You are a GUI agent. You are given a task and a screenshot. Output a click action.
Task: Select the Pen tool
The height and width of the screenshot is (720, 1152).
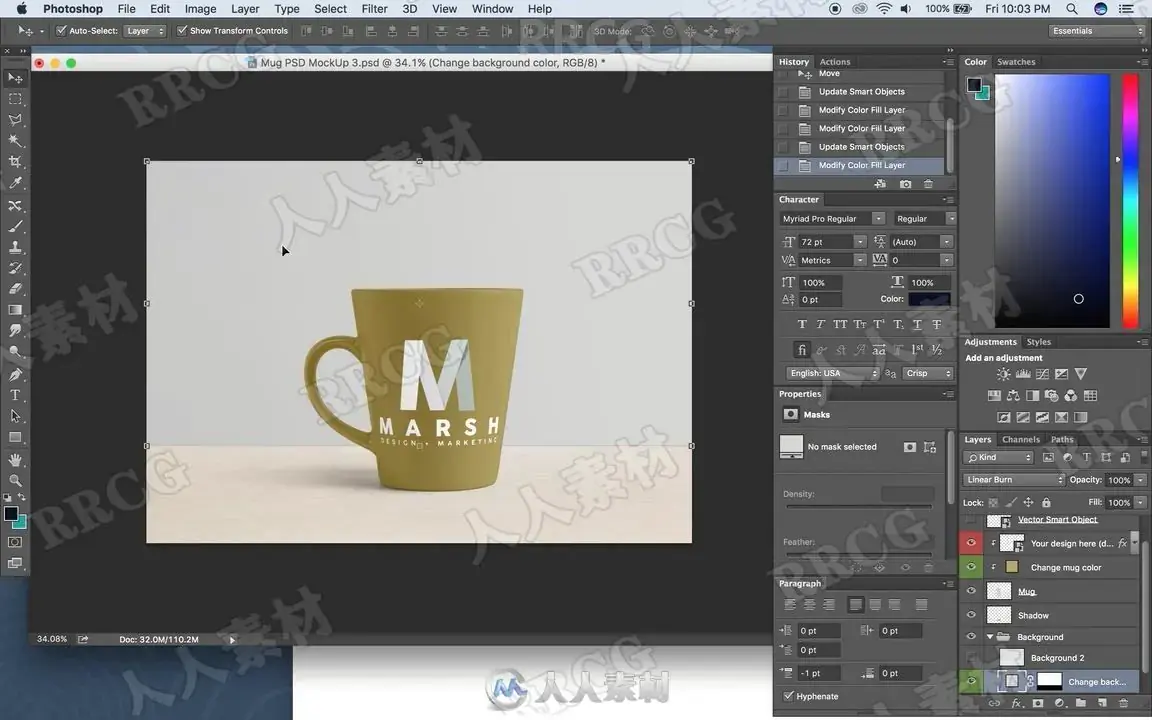[15, 375]
